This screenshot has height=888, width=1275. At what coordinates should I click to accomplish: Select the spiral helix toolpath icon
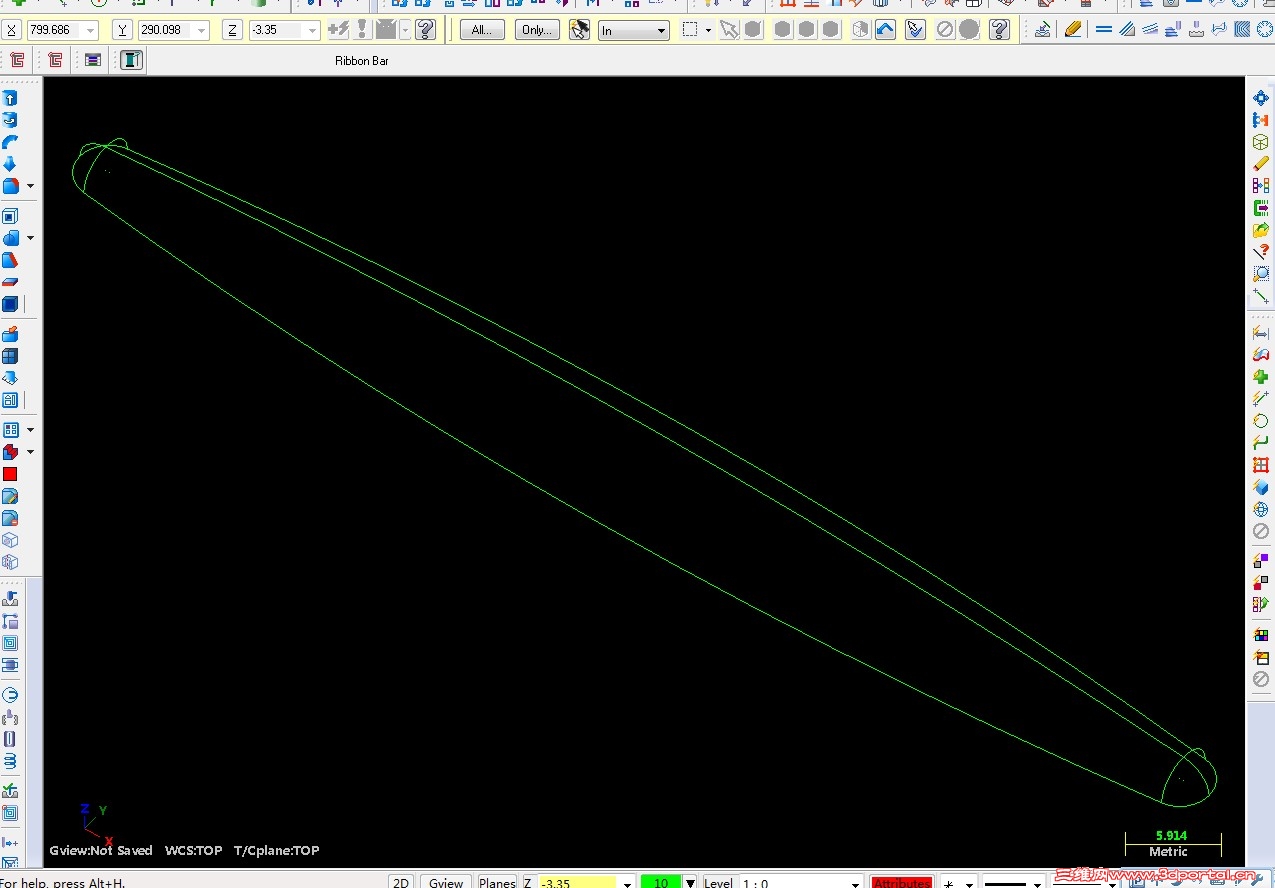point(10,761)
